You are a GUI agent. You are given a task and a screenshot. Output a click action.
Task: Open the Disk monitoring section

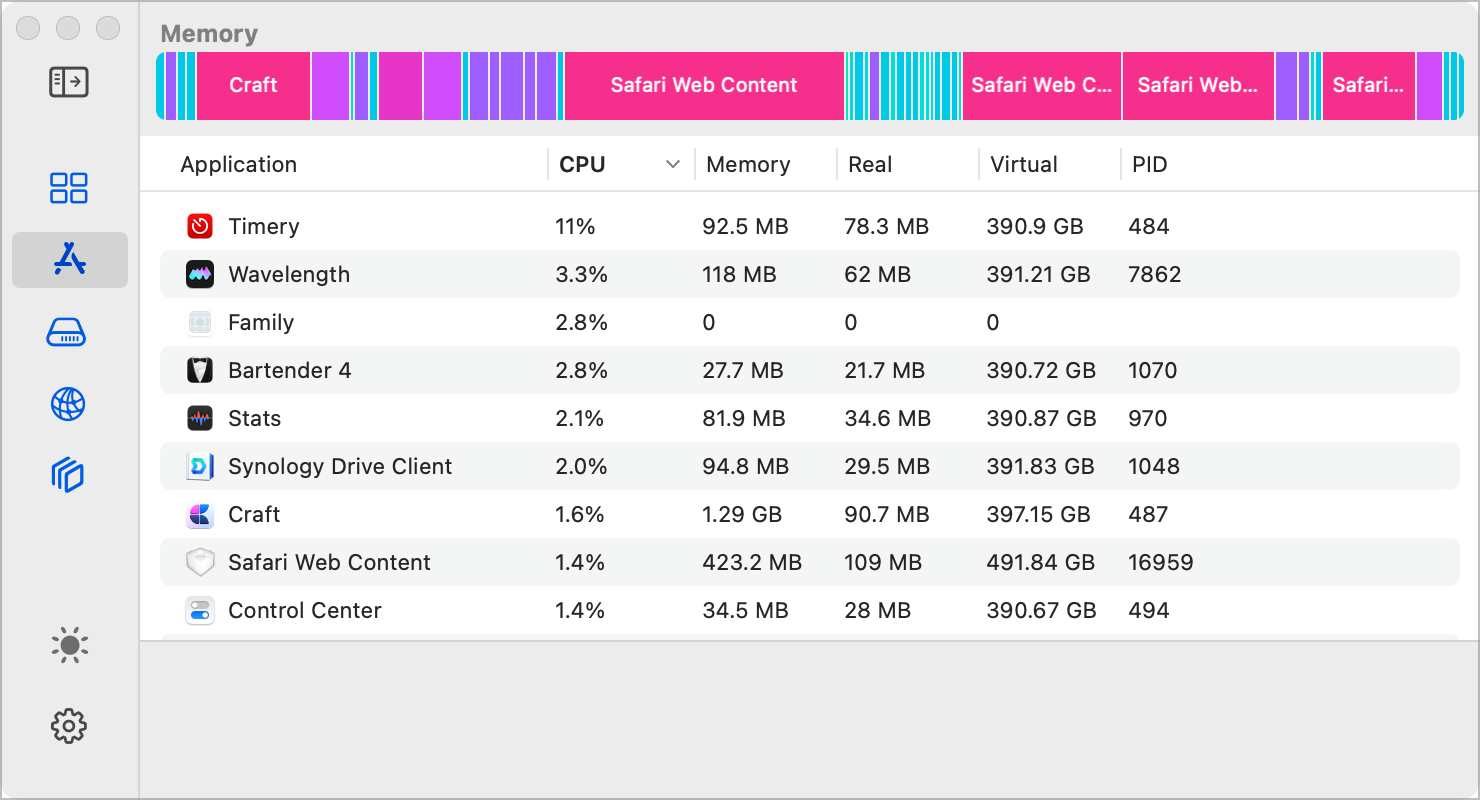click(x=69, y=332)
